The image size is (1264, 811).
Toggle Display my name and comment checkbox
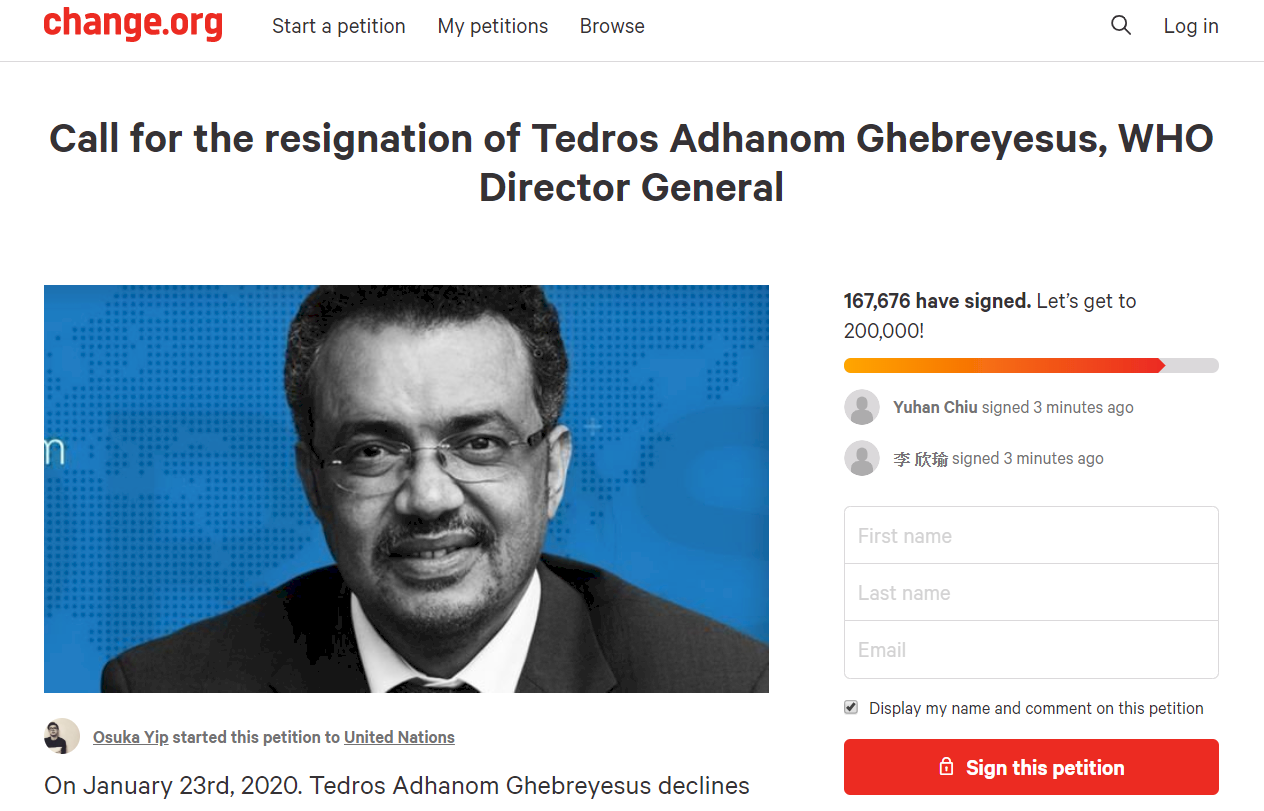[851, 707]
